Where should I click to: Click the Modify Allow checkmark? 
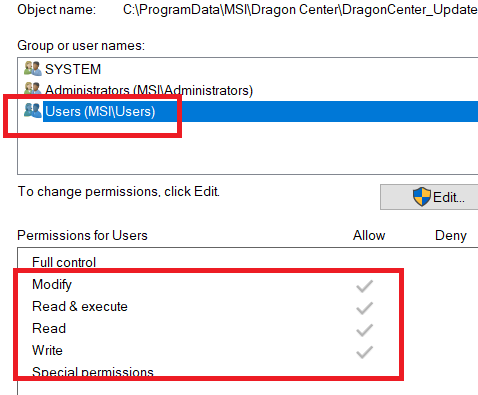[364, 286]
